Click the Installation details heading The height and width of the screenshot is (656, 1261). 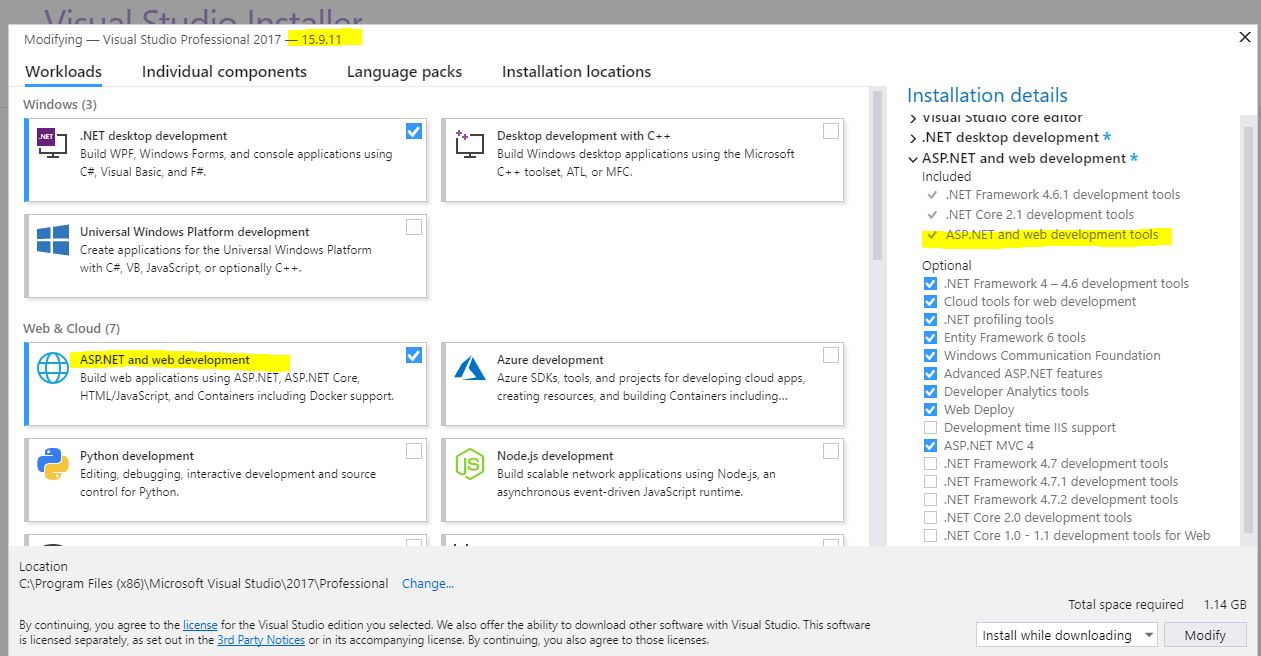click(987, 95)
